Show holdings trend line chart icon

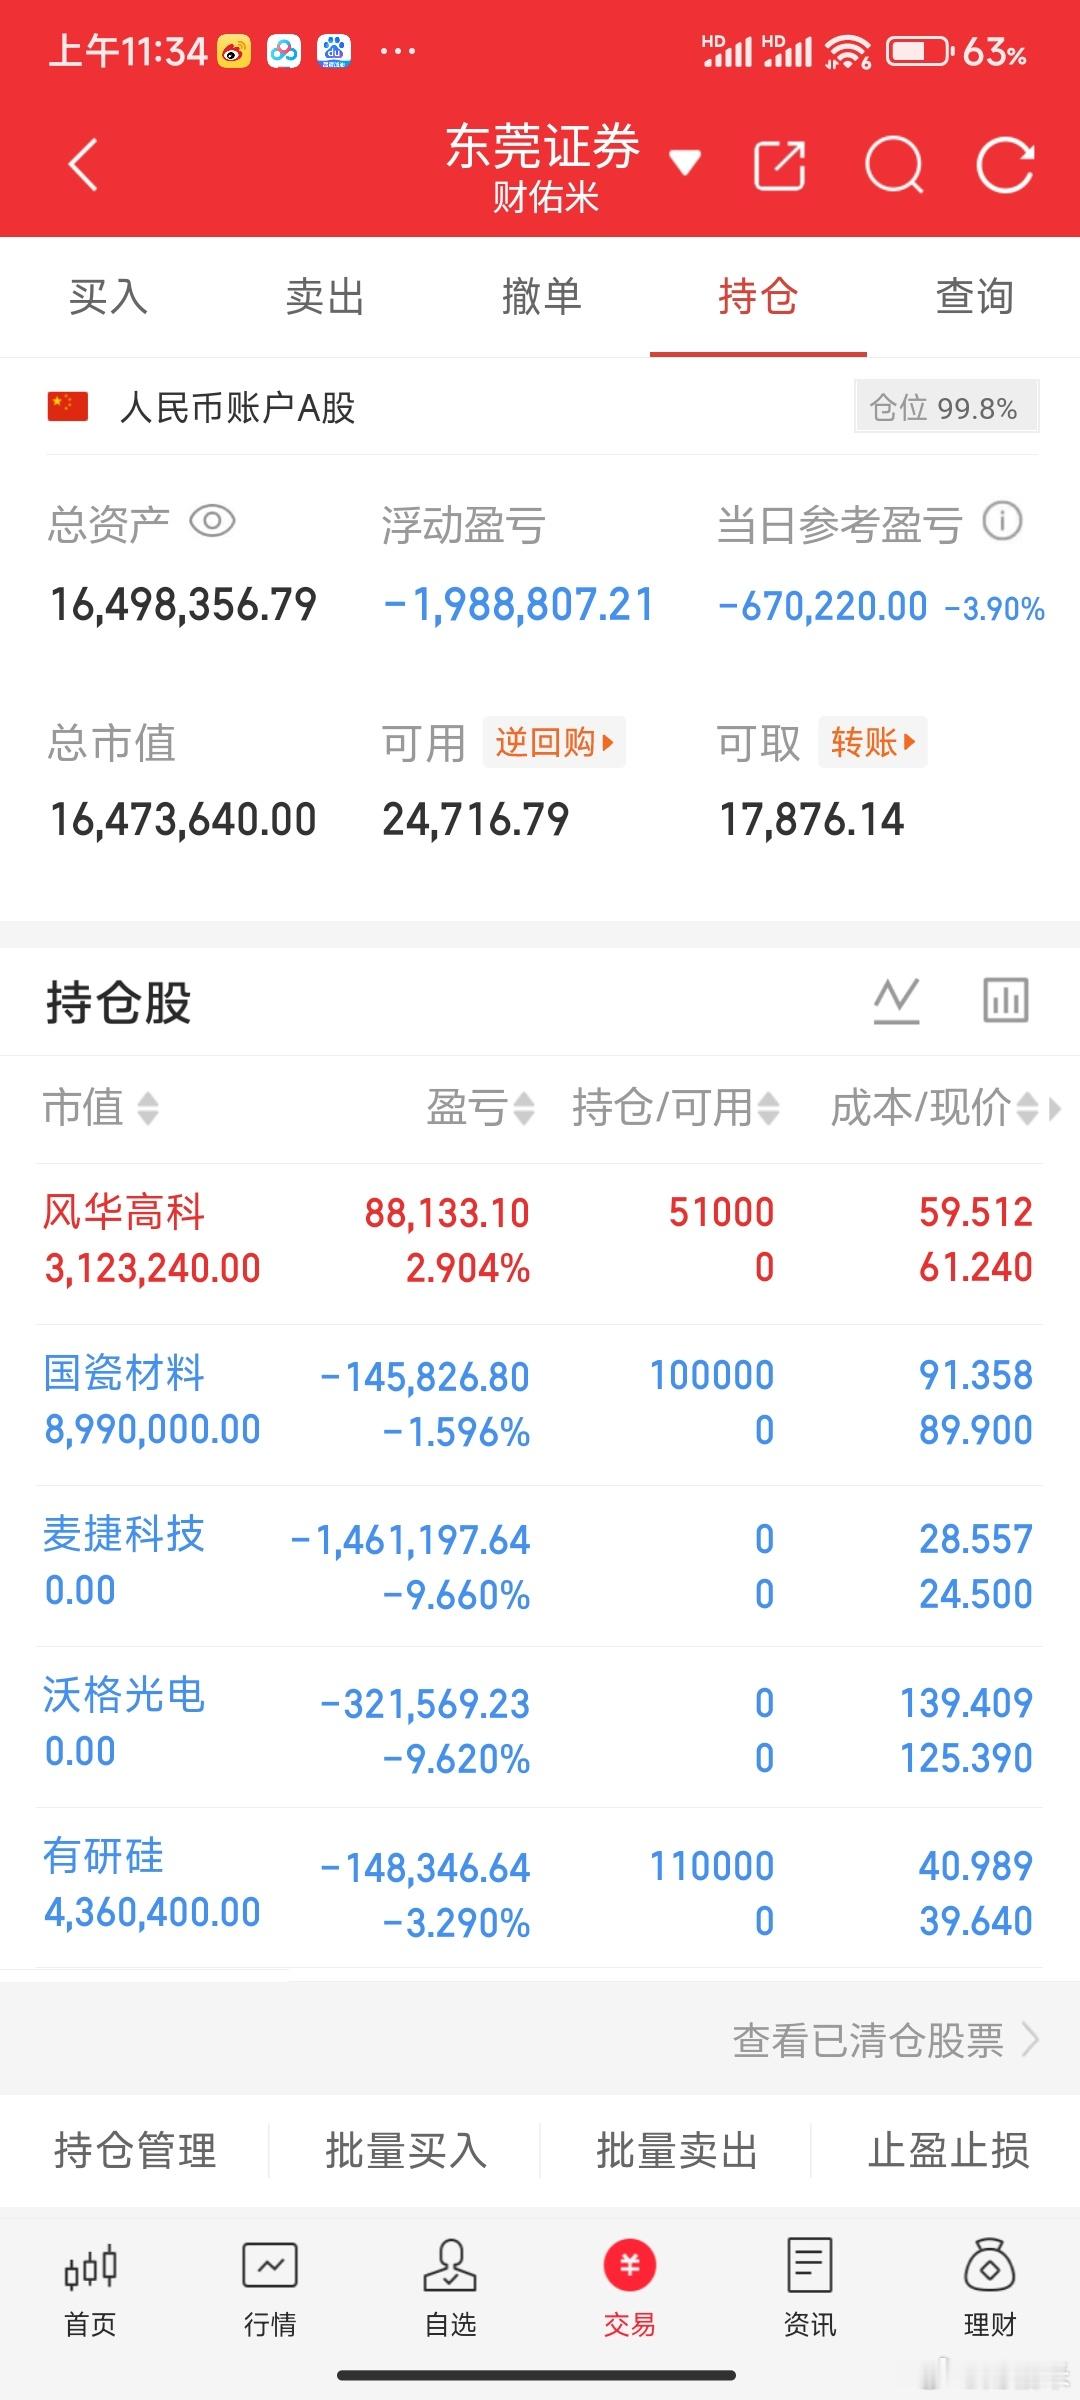897,1001
